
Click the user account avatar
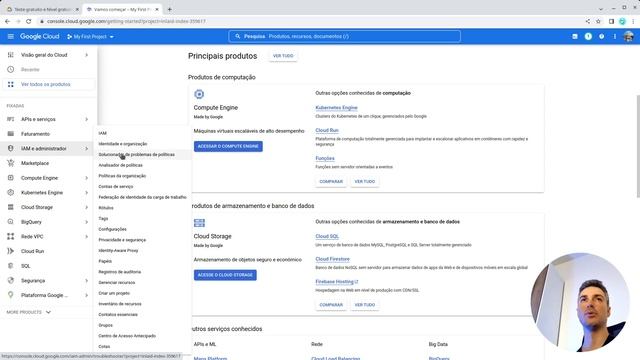click(x=629, y=36)
